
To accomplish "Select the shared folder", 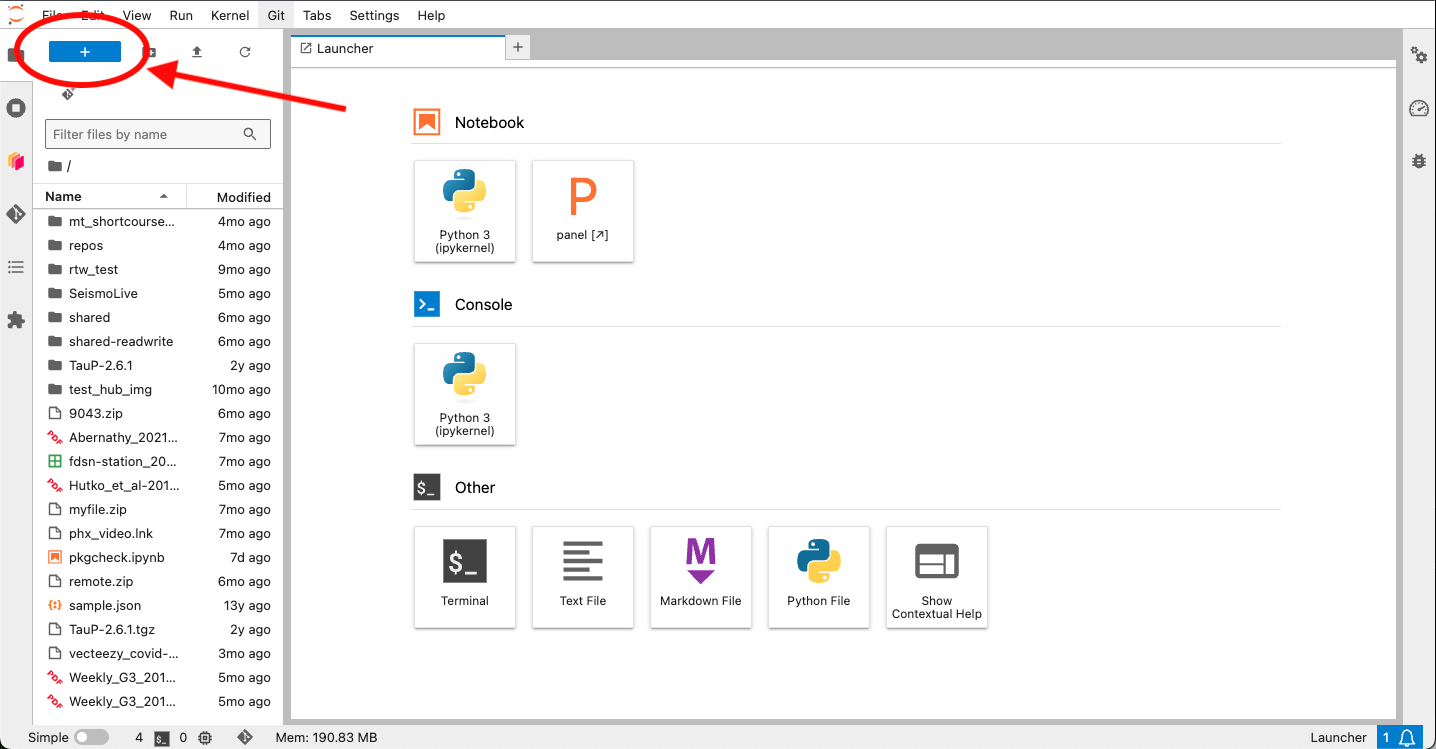I will pos(158,318).
